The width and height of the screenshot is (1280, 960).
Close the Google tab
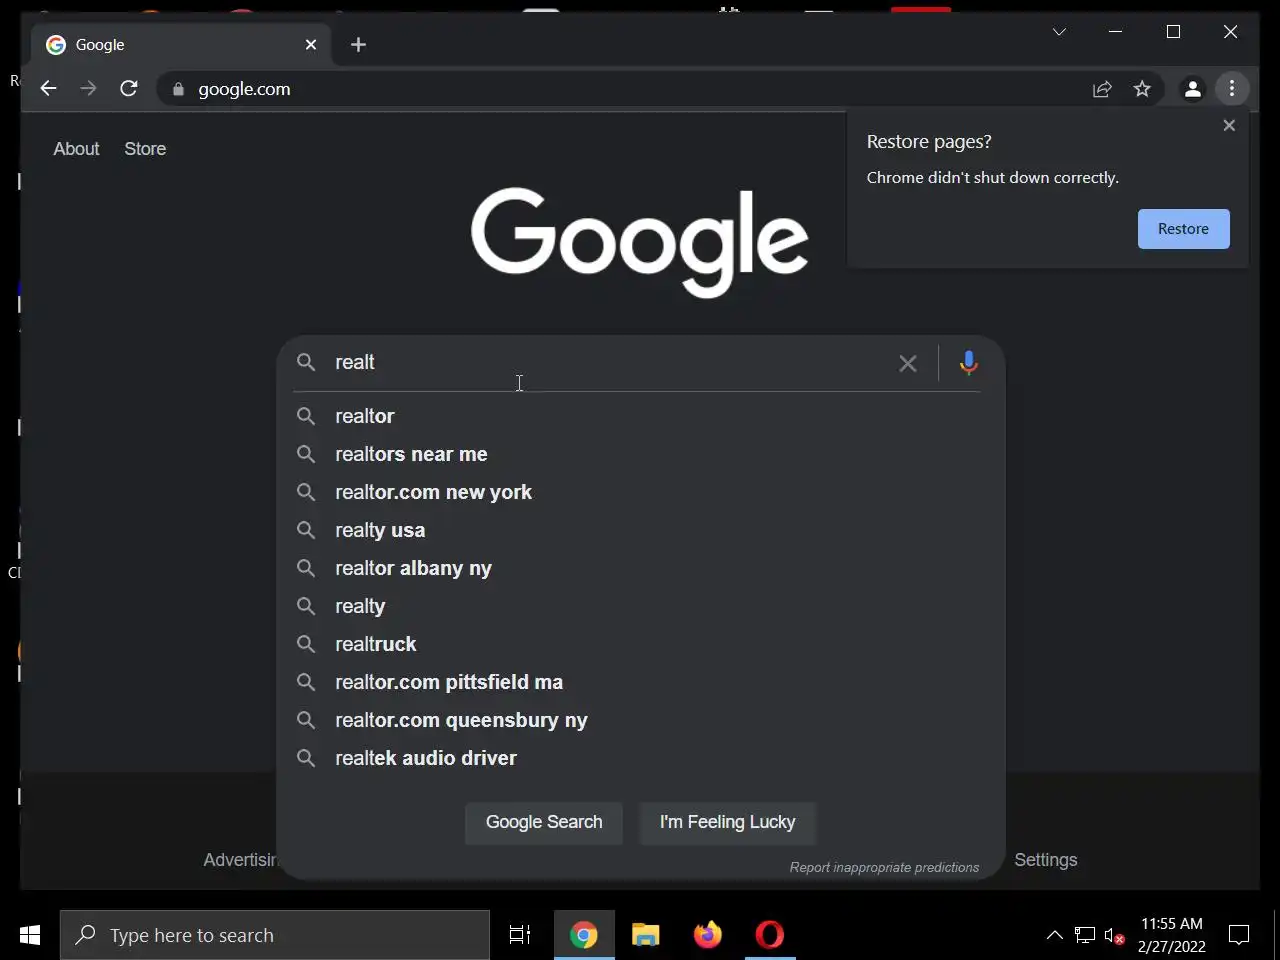point(311,45)
